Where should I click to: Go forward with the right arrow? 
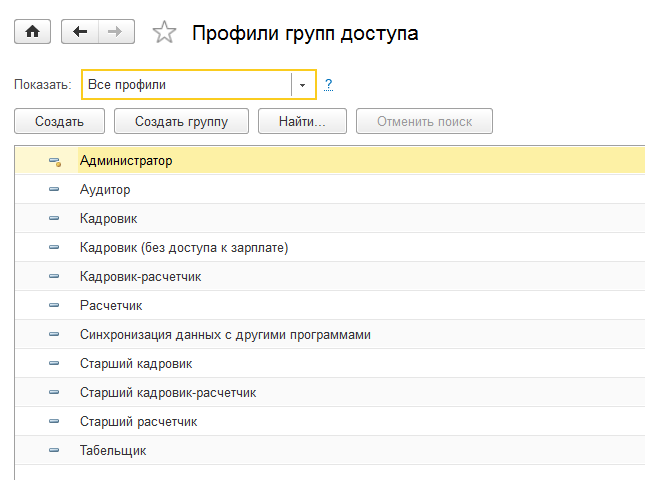(115, 32)
